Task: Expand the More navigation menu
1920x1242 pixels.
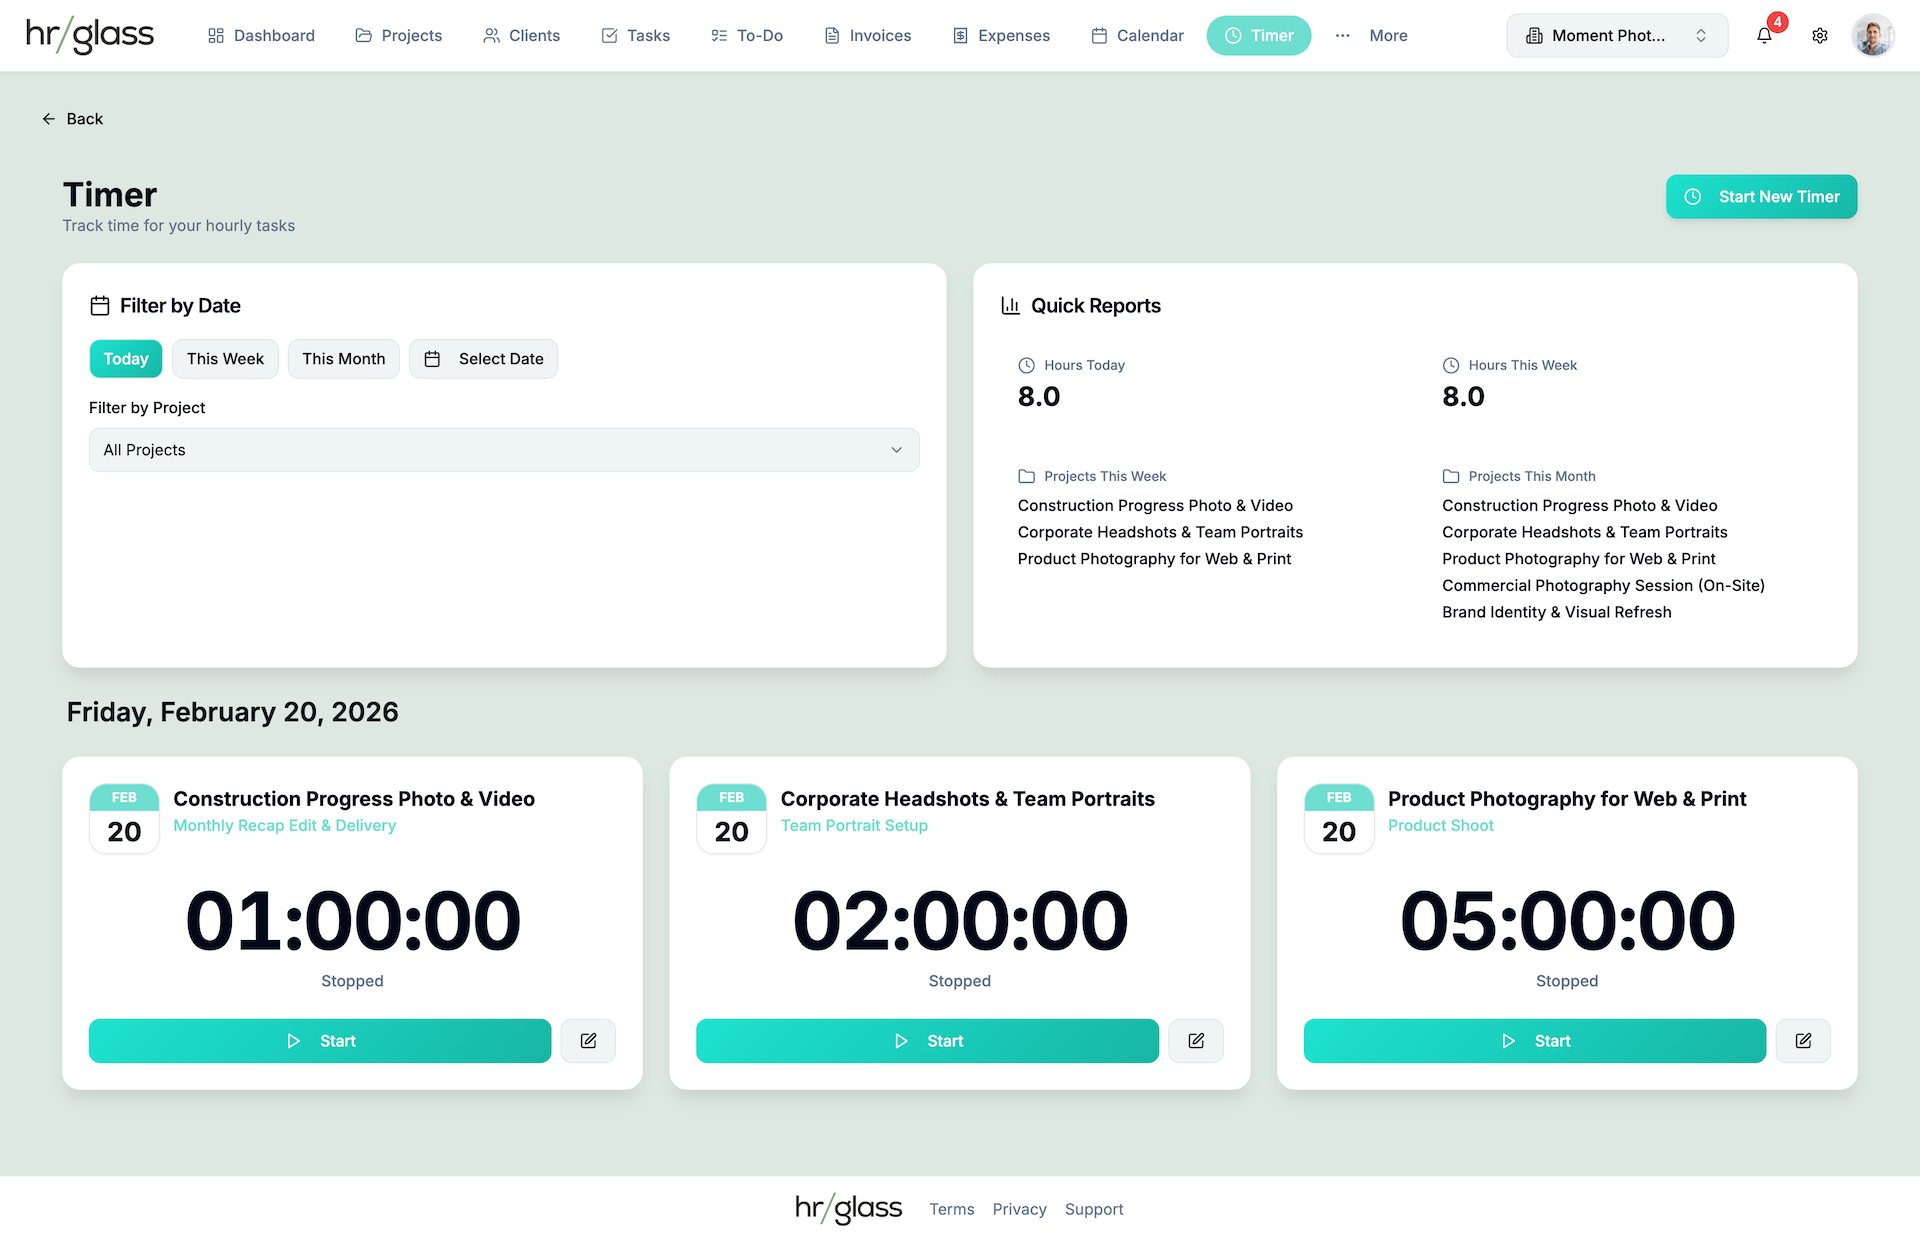Action: [1371, 36]
